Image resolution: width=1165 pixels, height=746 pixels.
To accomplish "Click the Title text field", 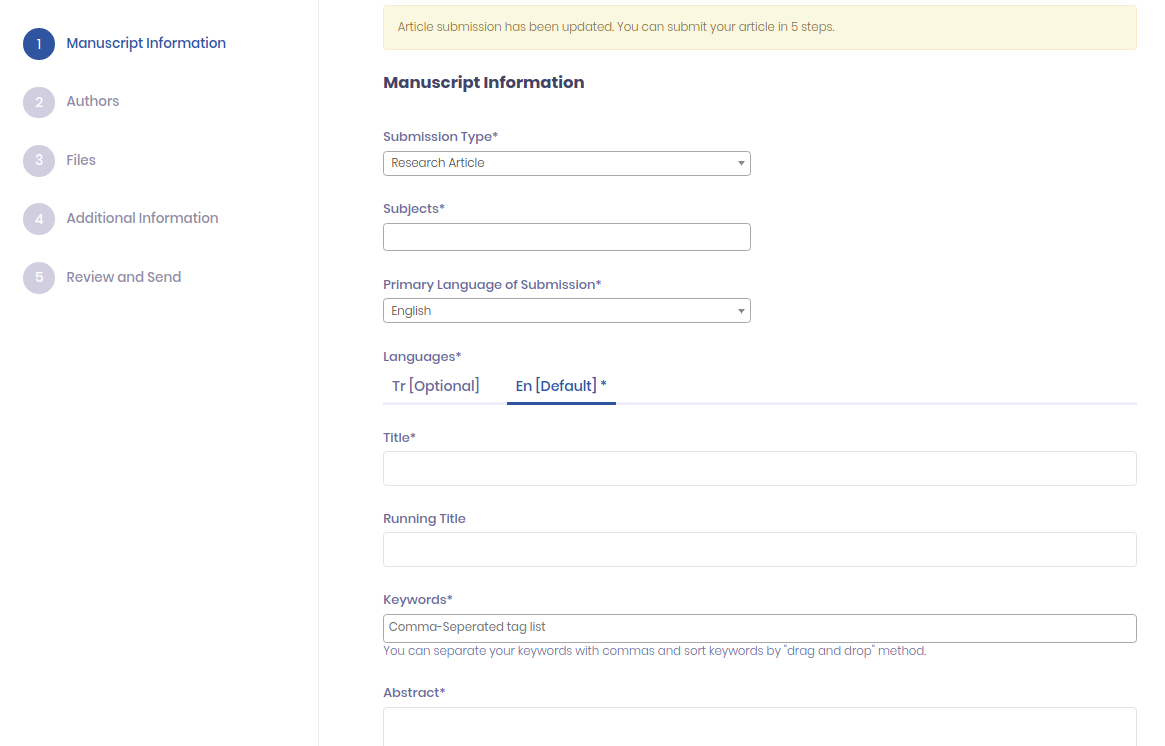I will point(759,468).
